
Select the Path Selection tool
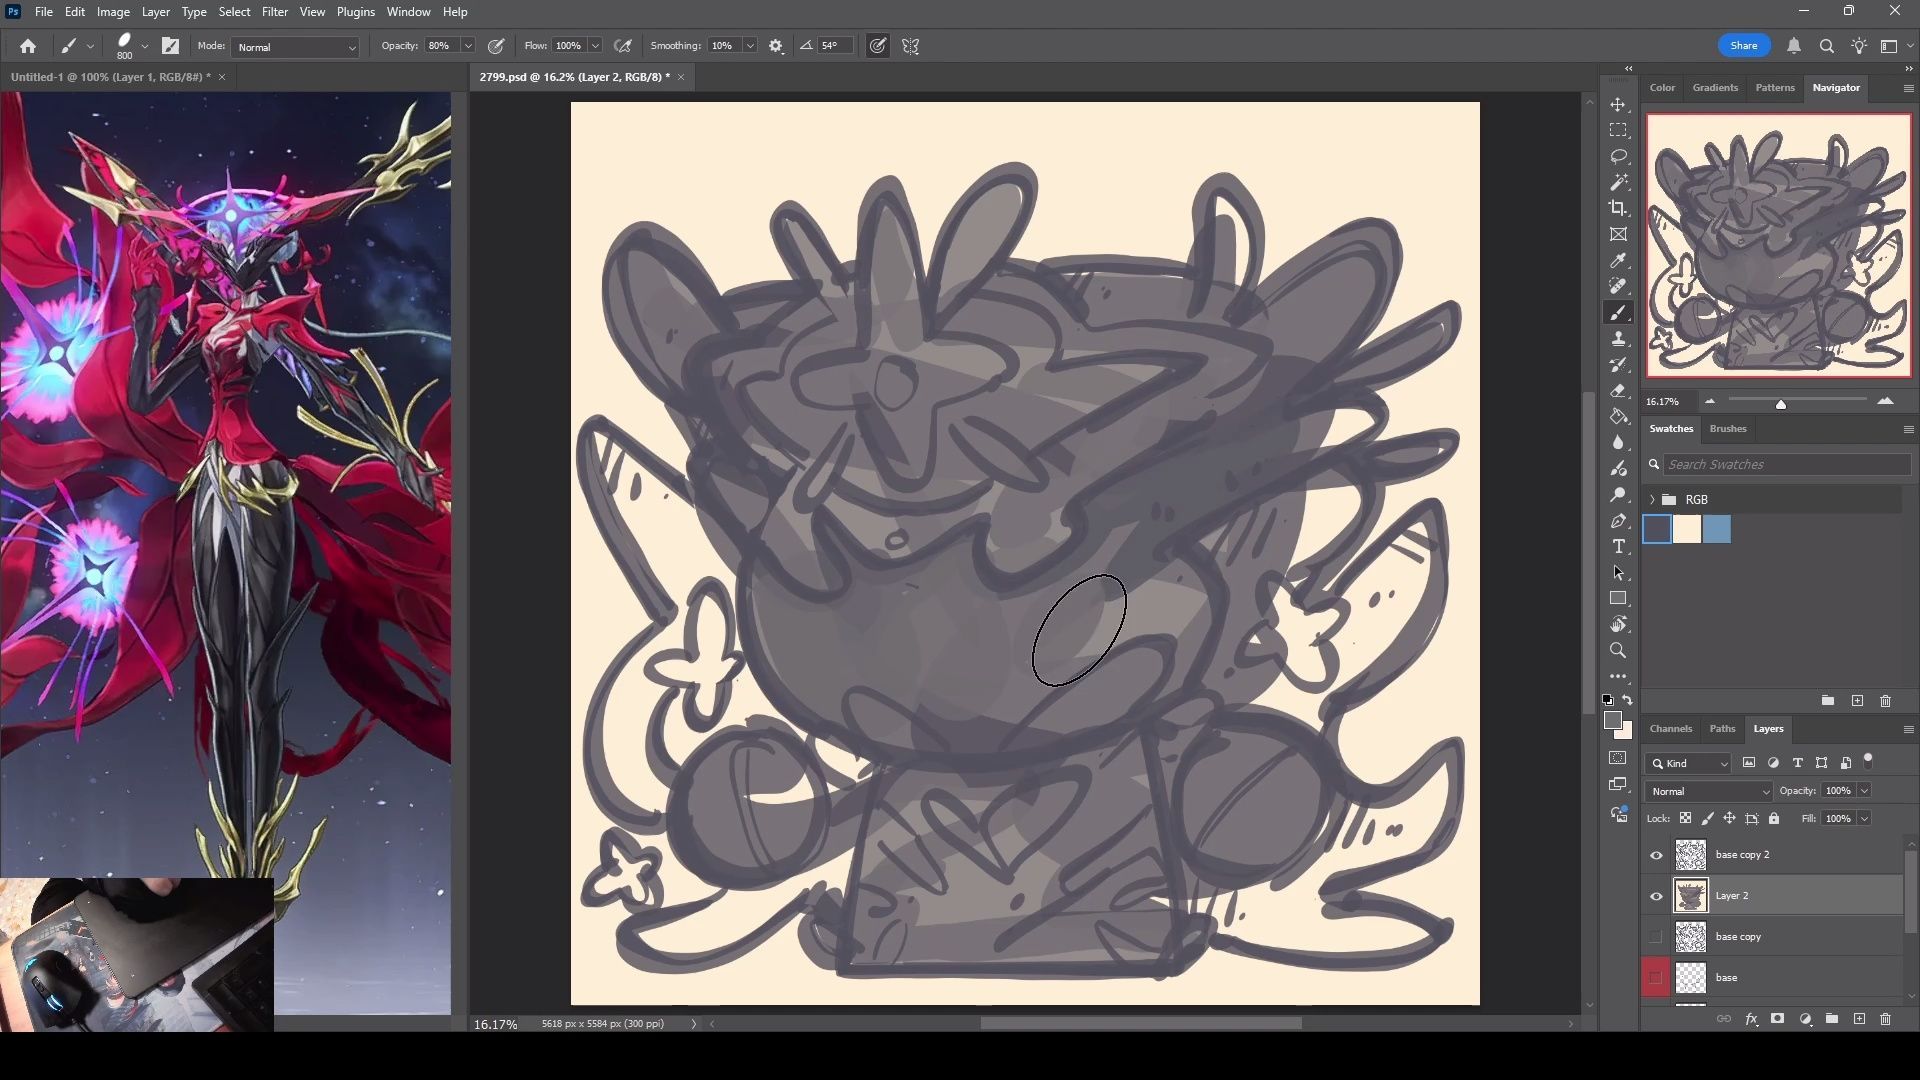(x=1618, y=573)
